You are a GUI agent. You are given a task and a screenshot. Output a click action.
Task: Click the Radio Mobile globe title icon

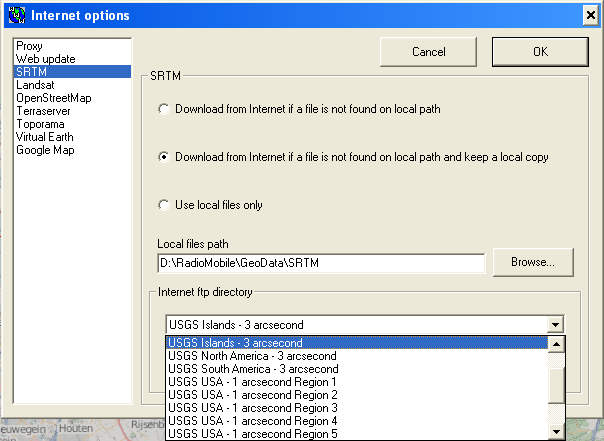point(17,15)
